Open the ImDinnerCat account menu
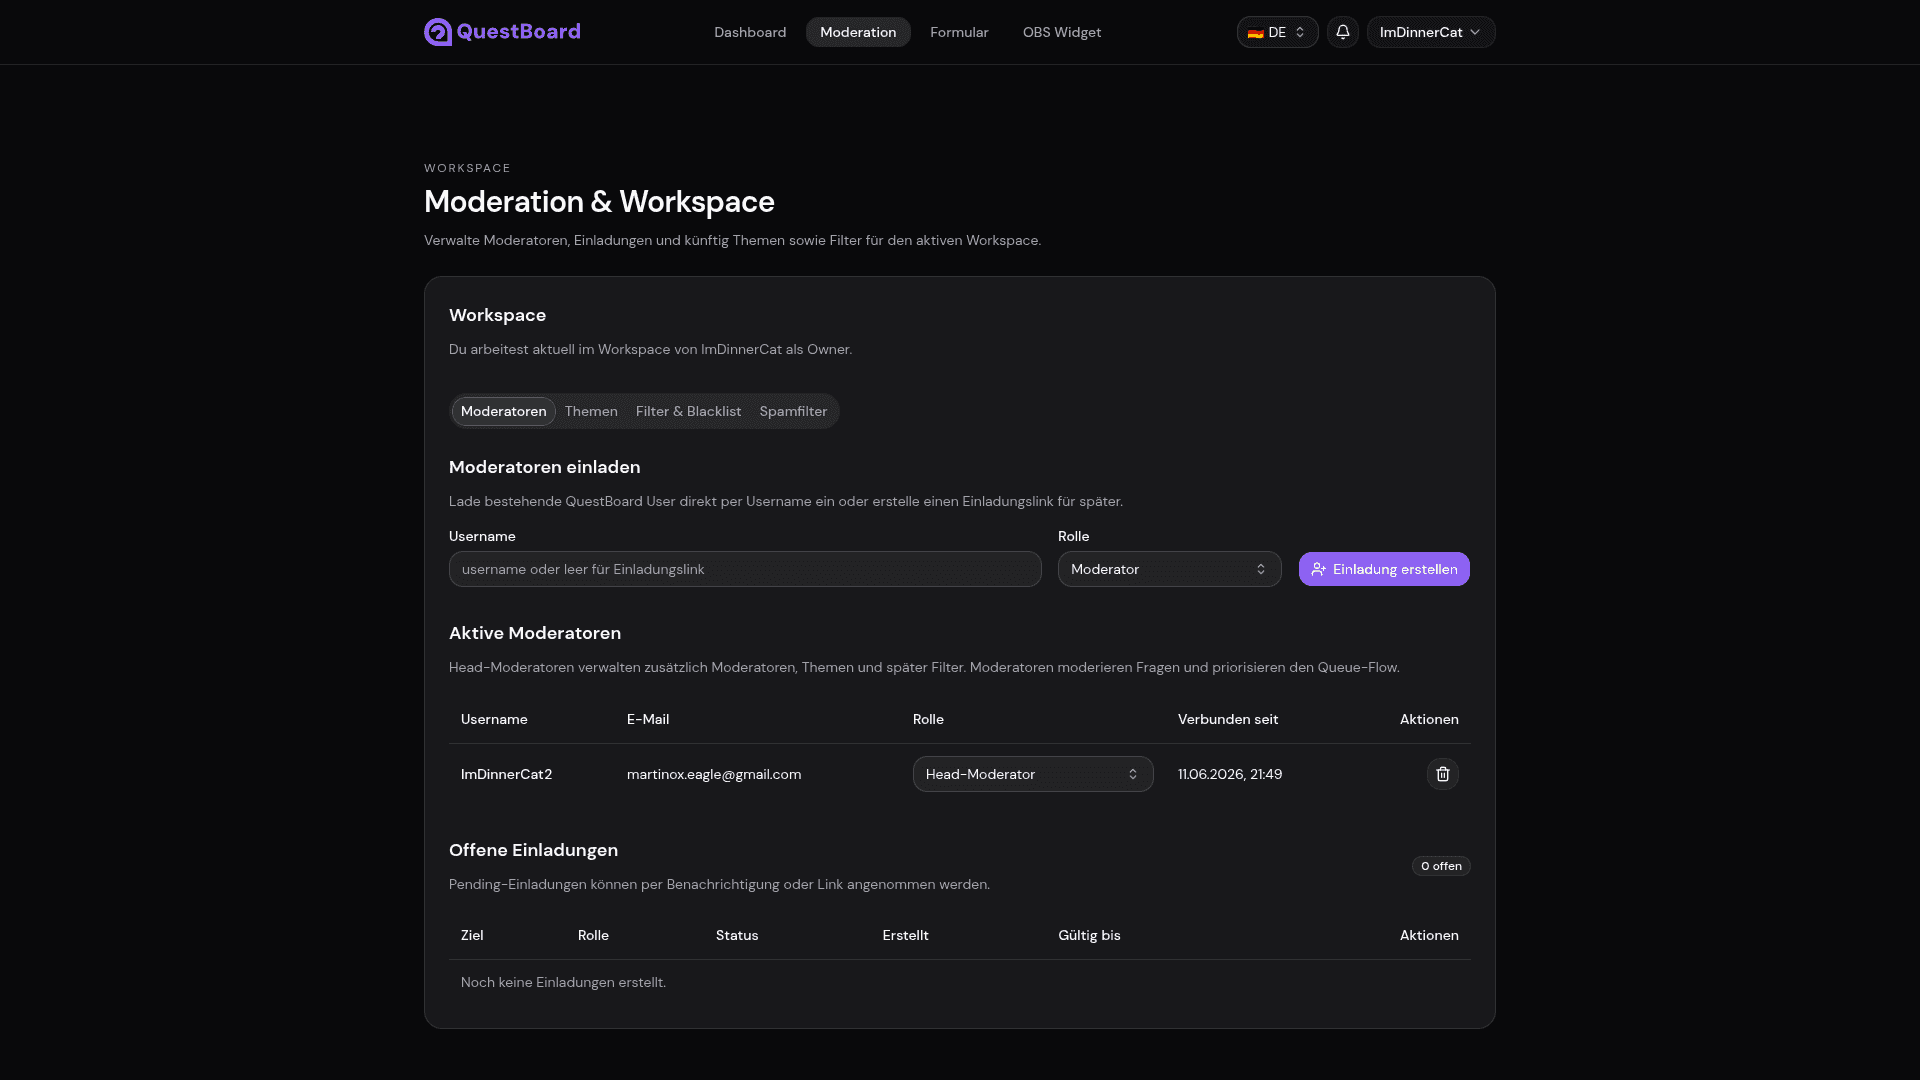The image size is (1920, 1080). (x=1431, y=32)
